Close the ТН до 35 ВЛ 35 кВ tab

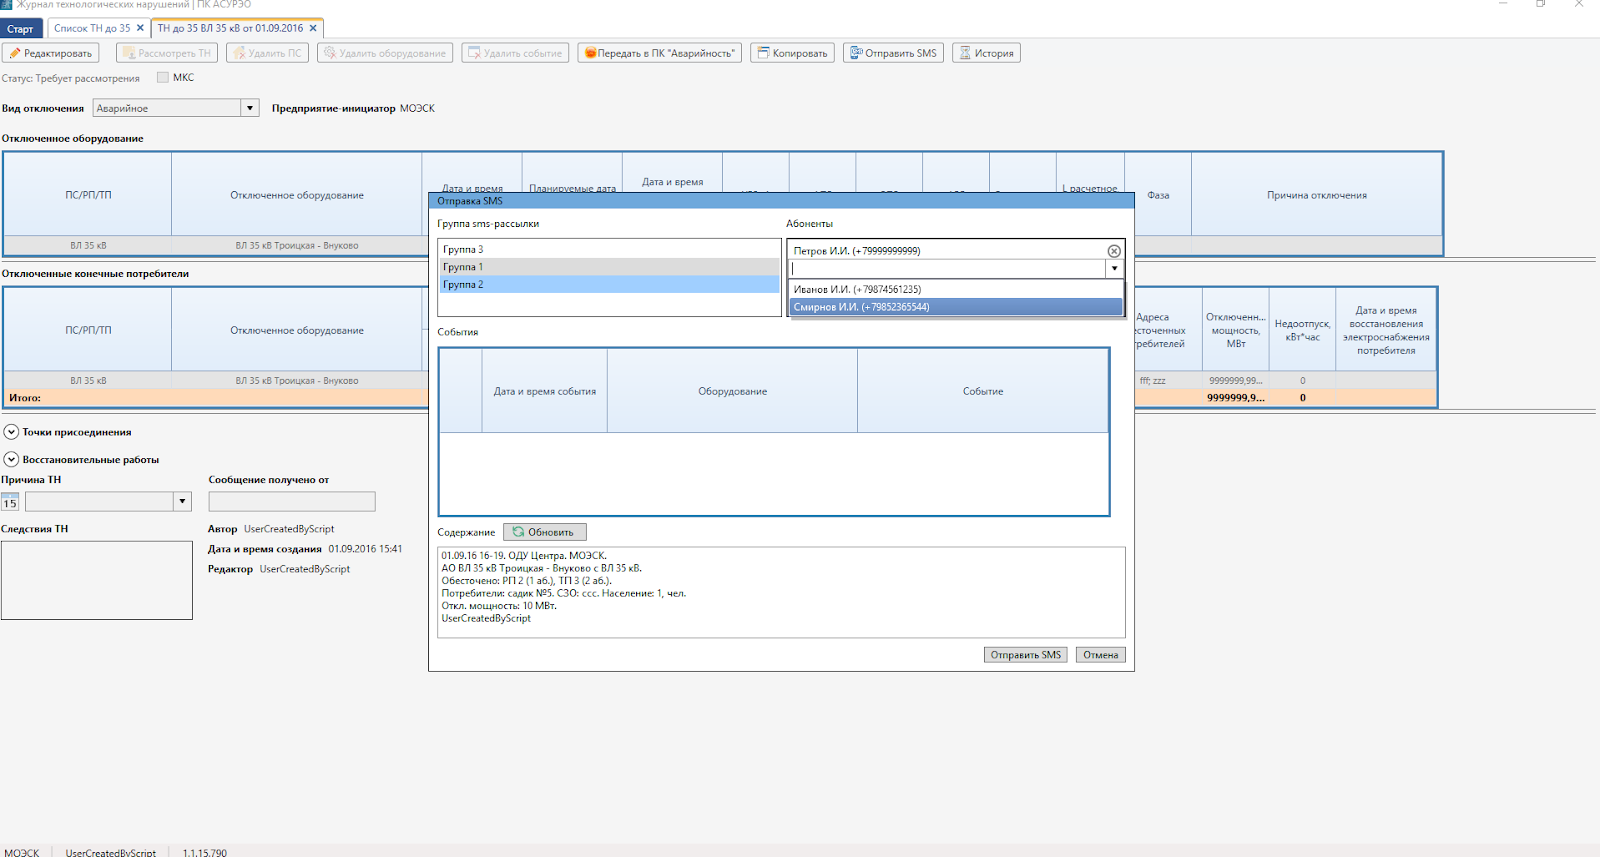313,28
